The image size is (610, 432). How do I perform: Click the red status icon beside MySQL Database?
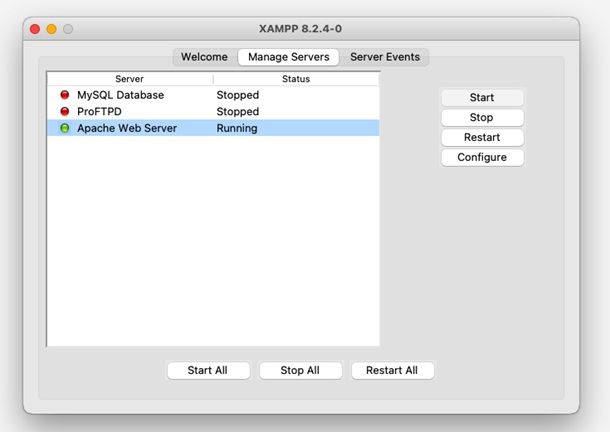click(x=65, y=95)
